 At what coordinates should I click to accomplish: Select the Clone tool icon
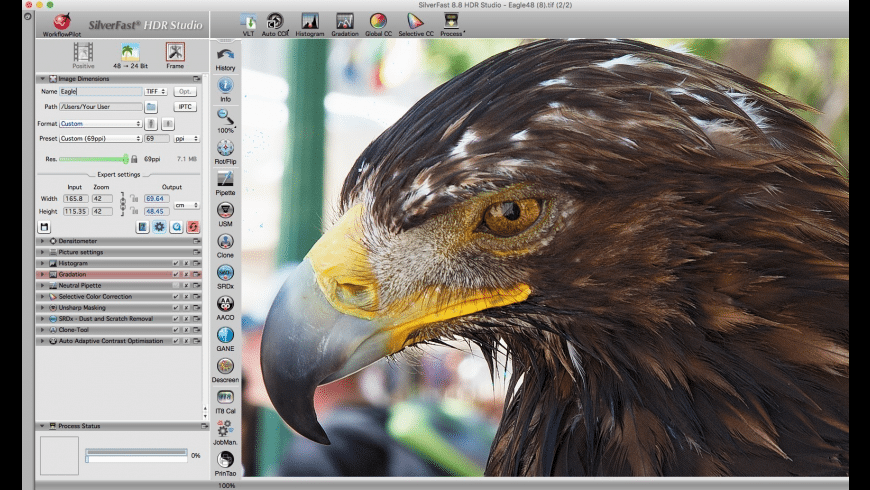[x=225, y=242]
